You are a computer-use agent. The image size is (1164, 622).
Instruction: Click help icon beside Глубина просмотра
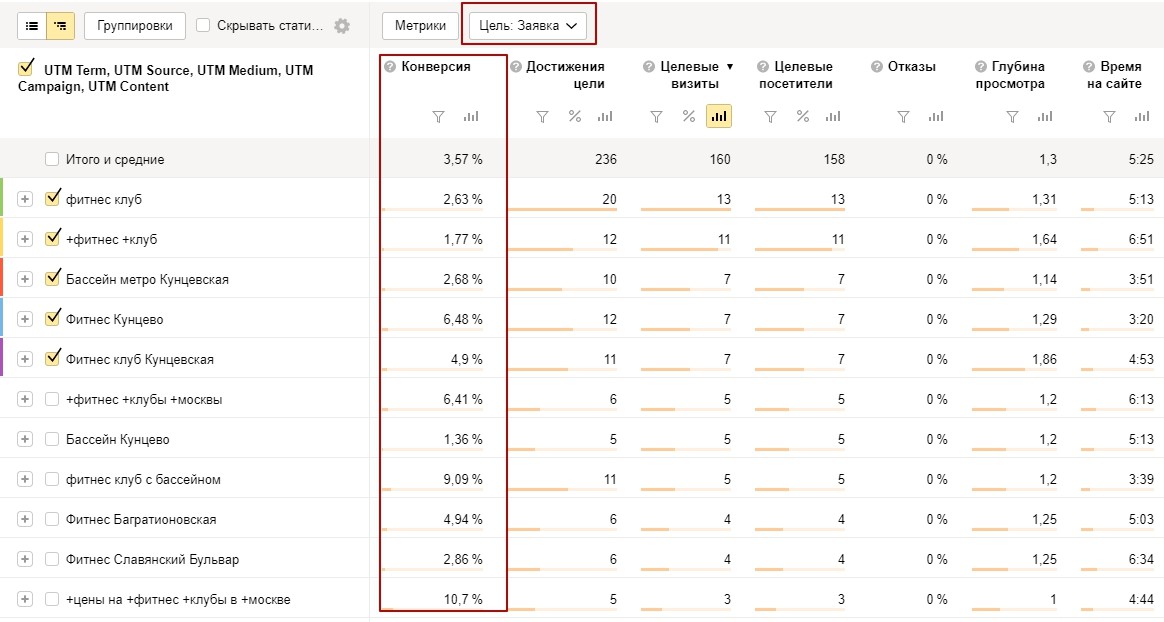(981, 67)
